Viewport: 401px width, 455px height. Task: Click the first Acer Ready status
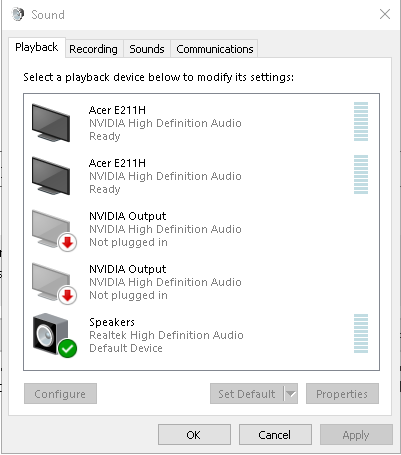(x=105, y=136)
